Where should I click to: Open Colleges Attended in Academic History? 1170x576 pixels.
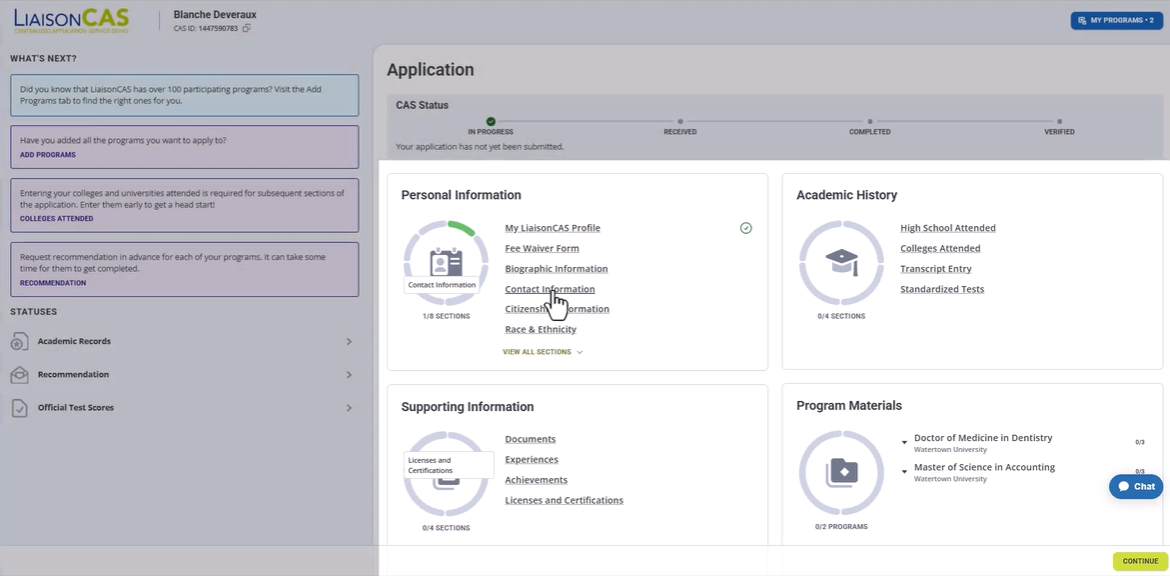pos(940,248)
